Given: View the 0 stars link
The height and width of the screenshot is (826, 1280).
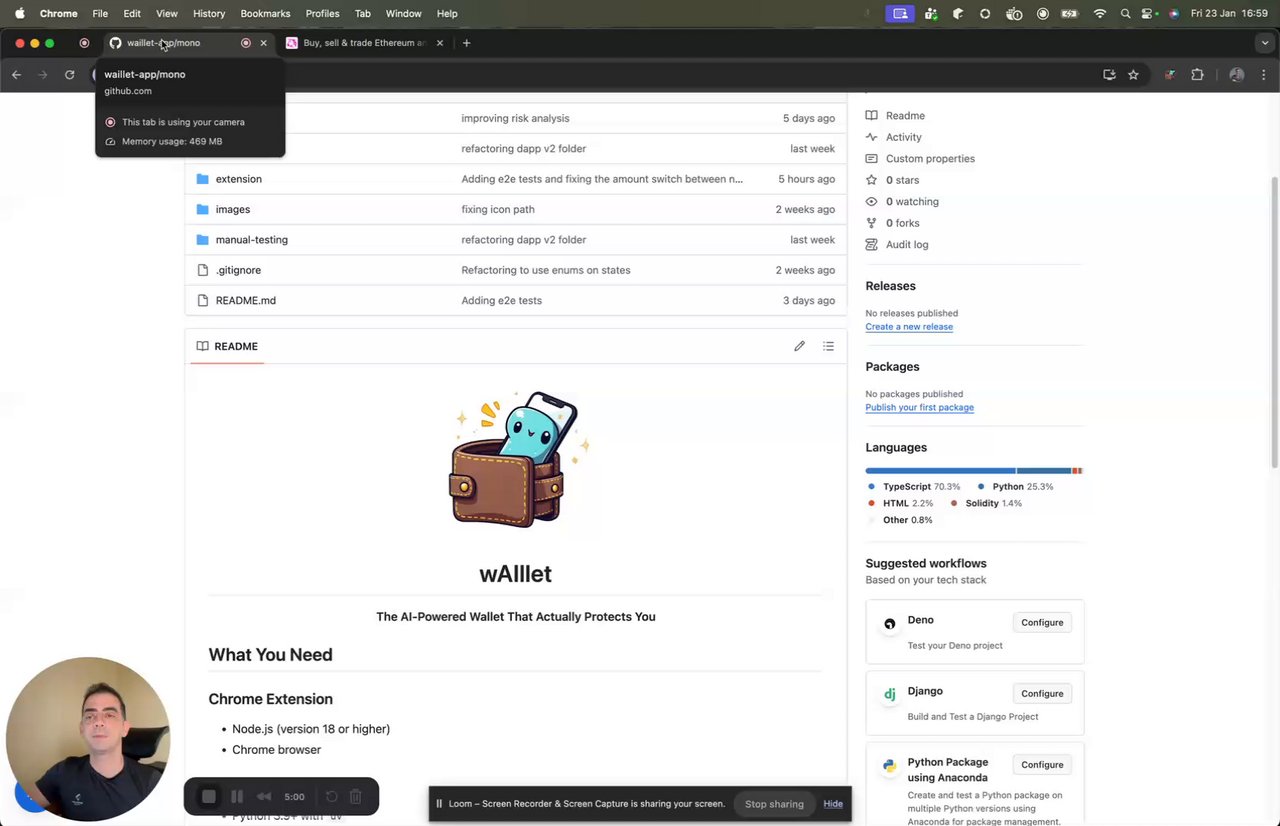Looking at the screenshot, I should 902,180.
